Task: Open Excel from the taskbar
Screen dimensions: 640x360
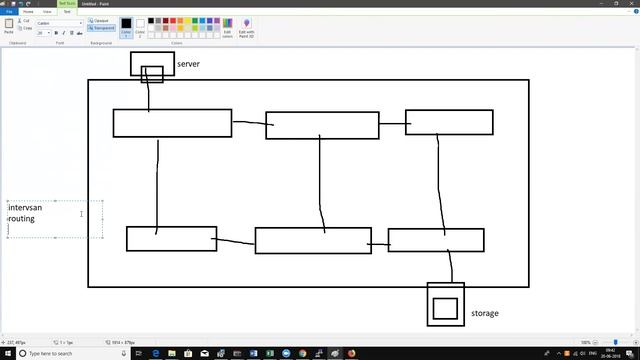Action: [270, 353]
